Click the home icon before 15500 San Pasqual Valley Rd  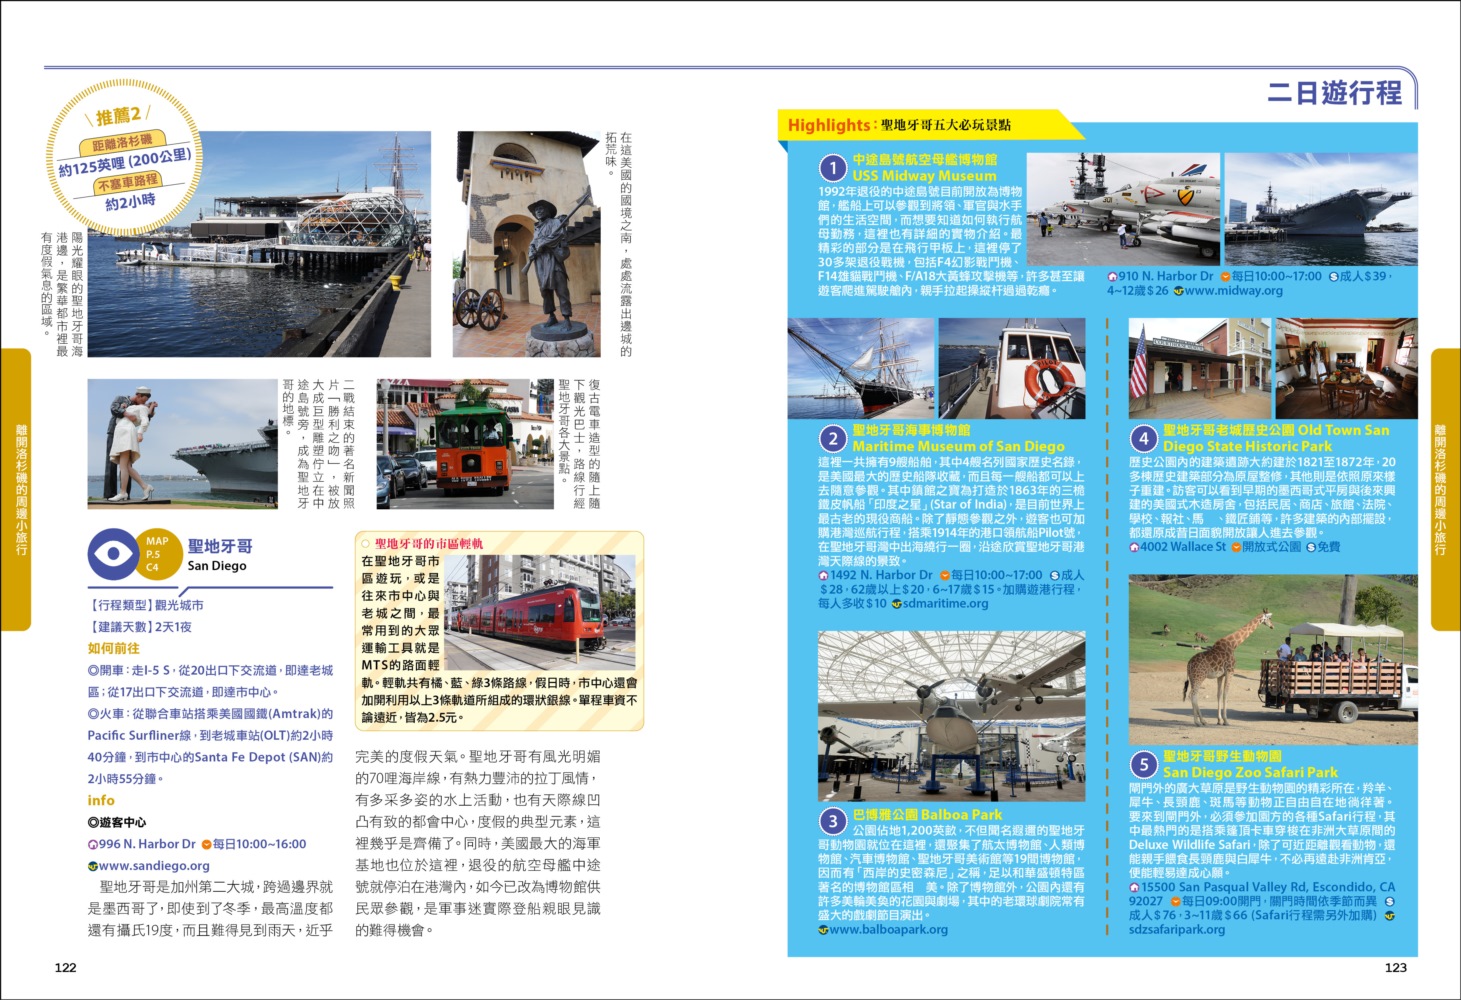(1134, 888)
